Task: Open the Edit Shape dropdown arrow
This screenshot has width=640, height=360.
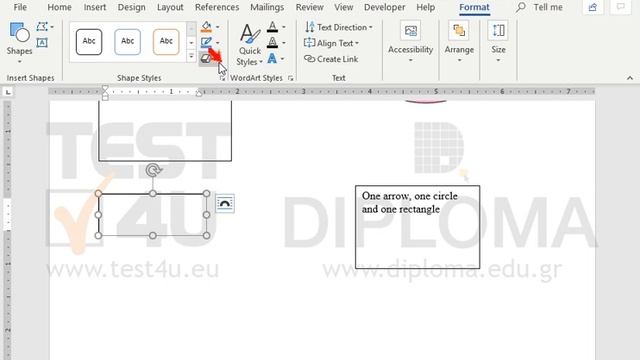Action: pyautogui.click(x=52, y=27)
